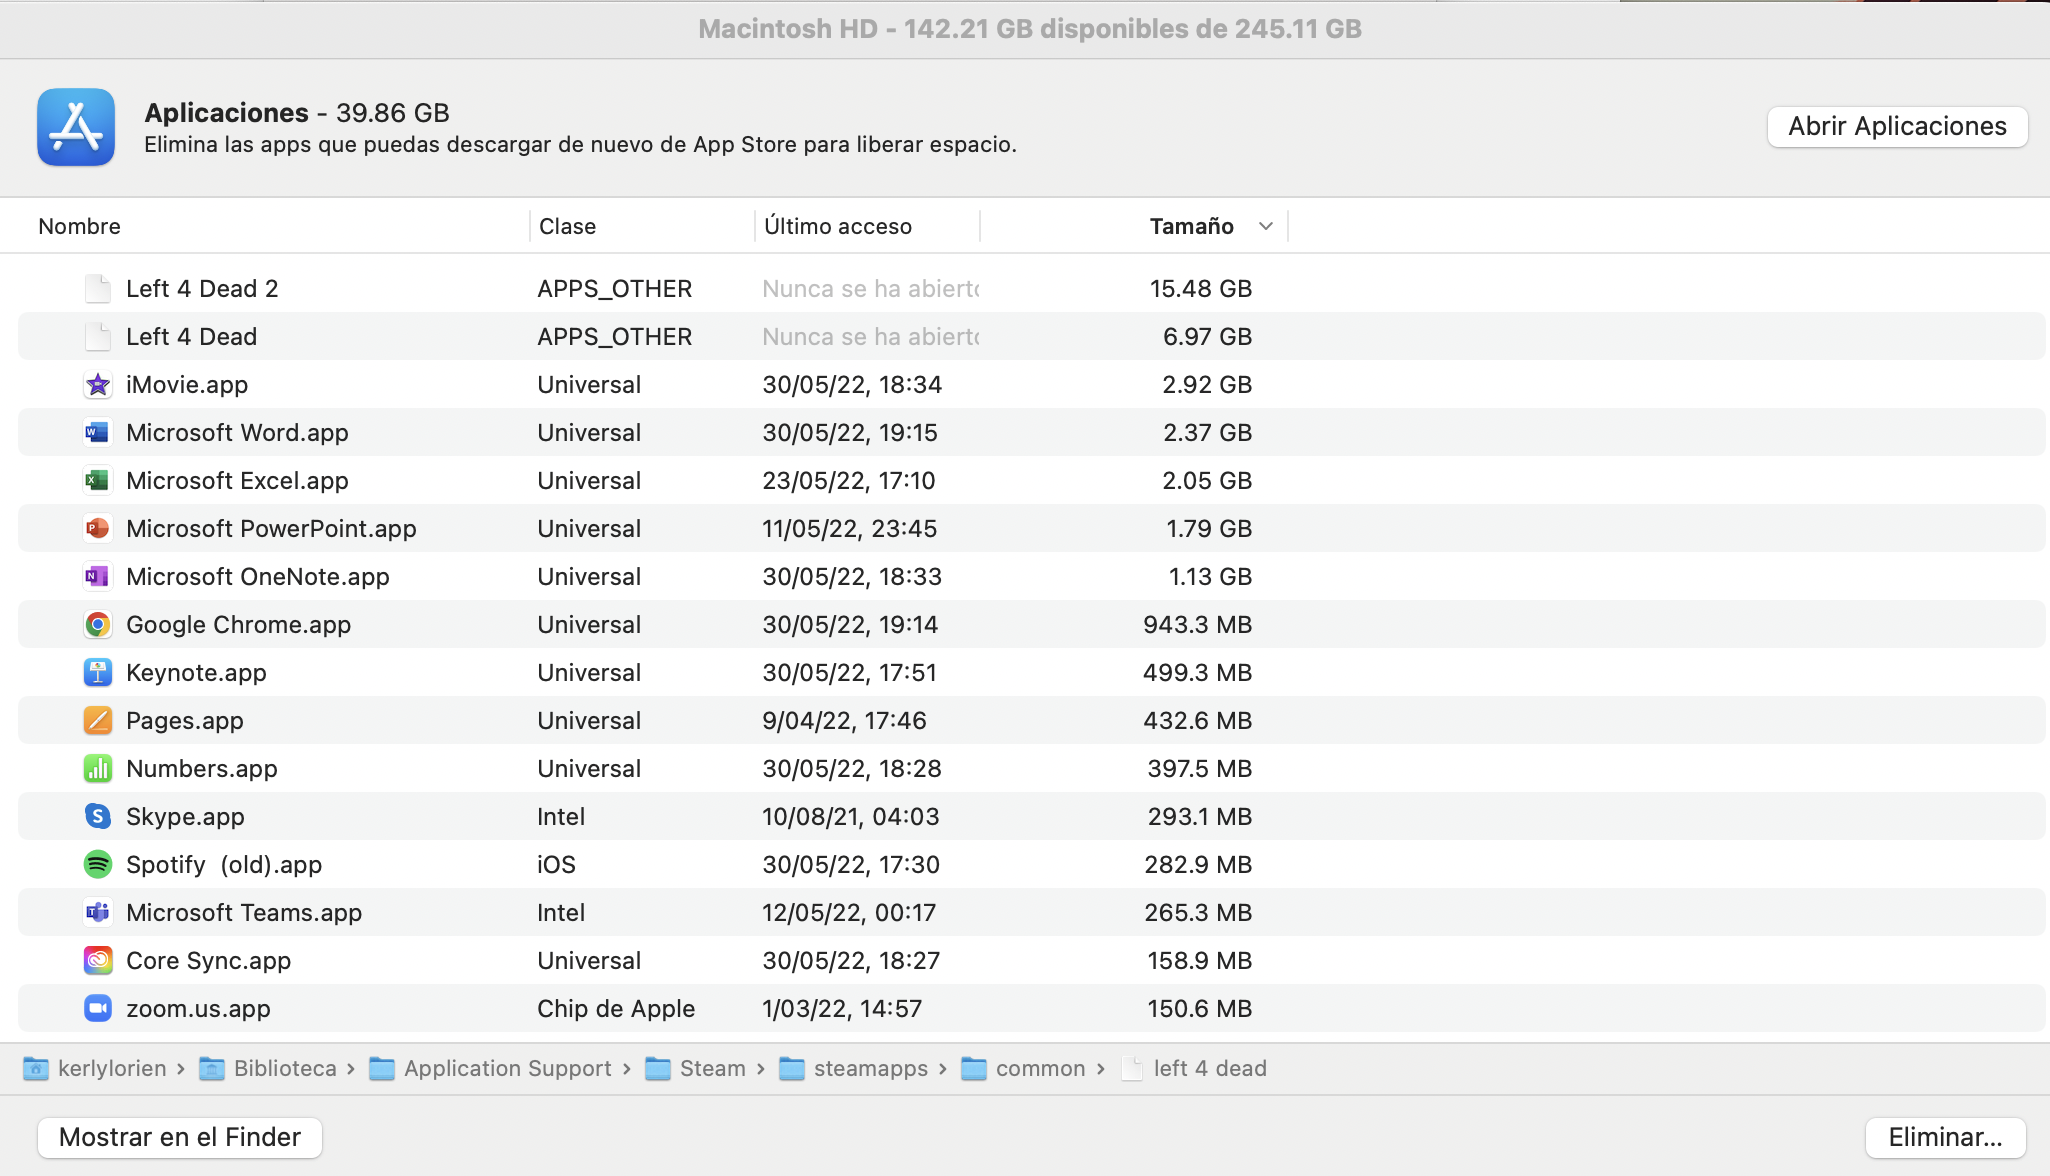Click the Core Sync app icon
The height and width of the screenshot is (1176, 2050).
97,961
